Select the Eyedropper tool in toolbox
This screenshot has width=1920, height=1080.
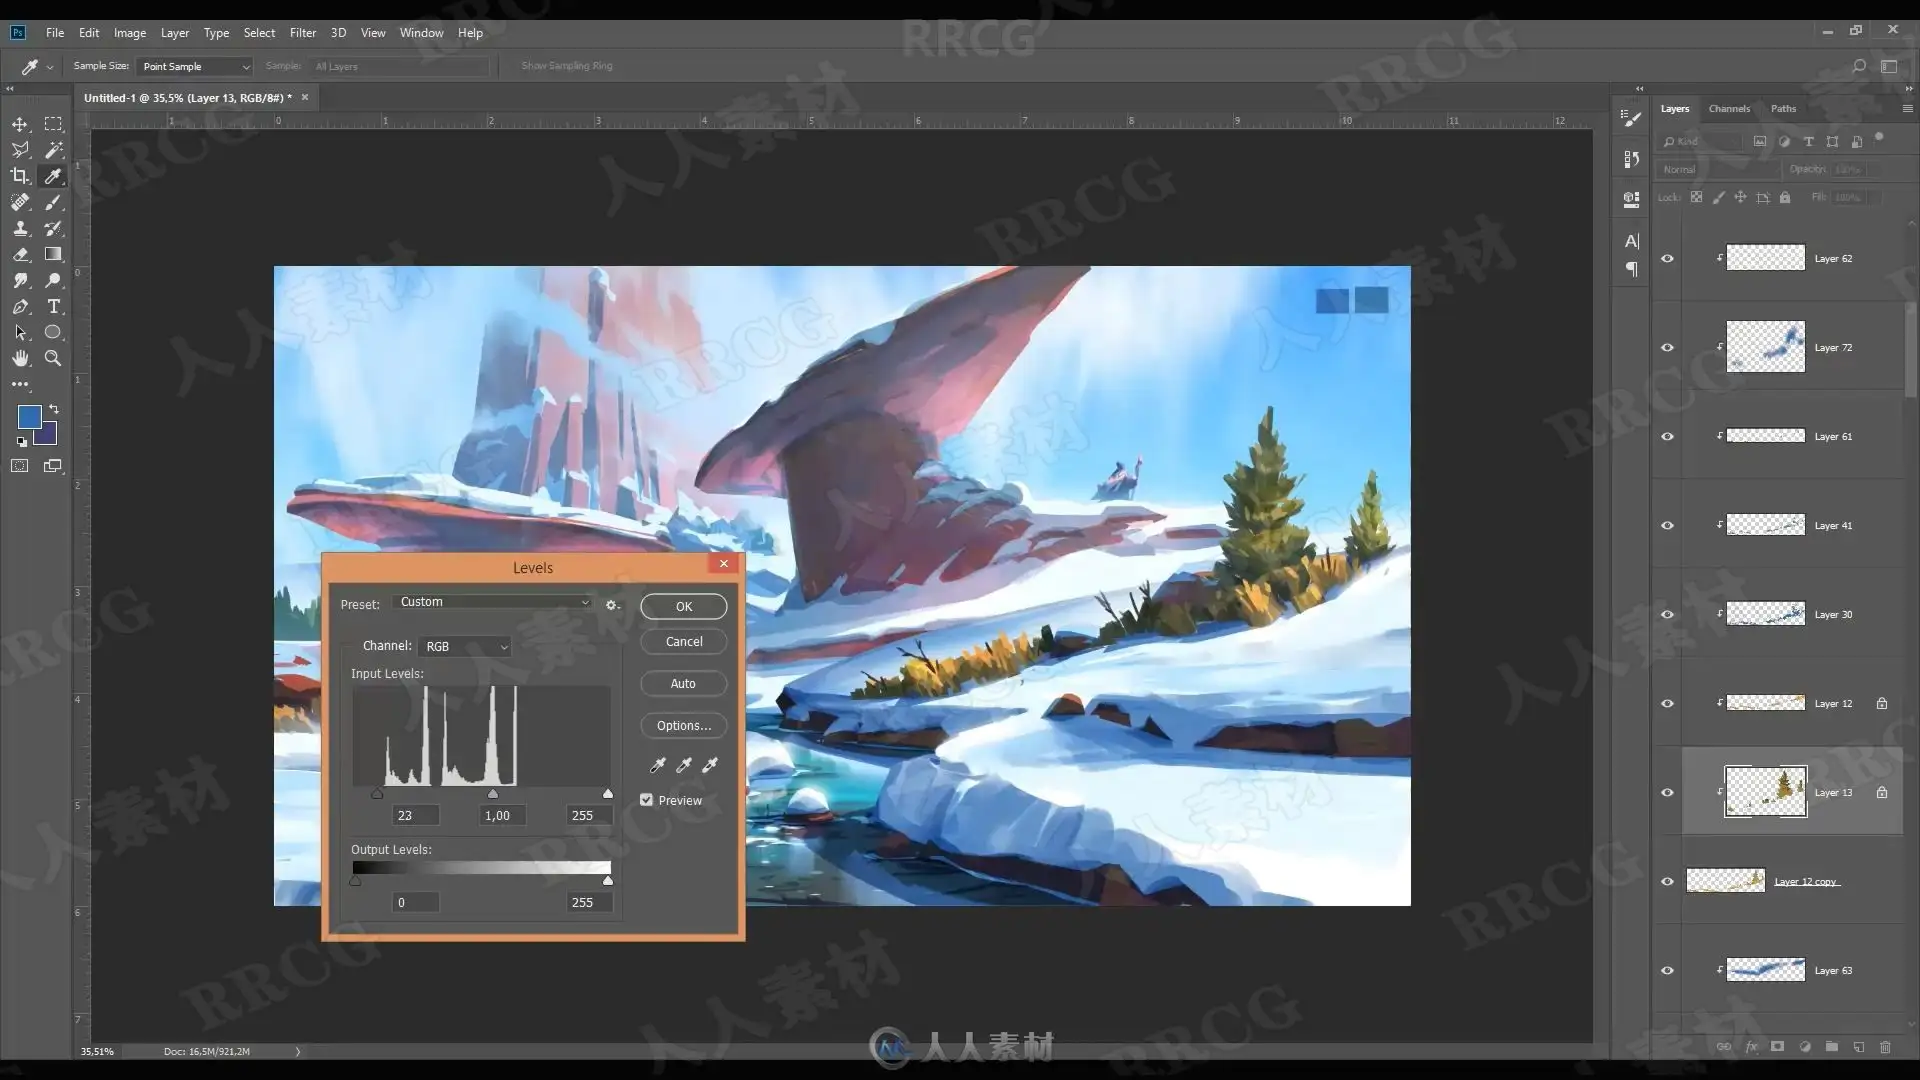coord(53,176)
